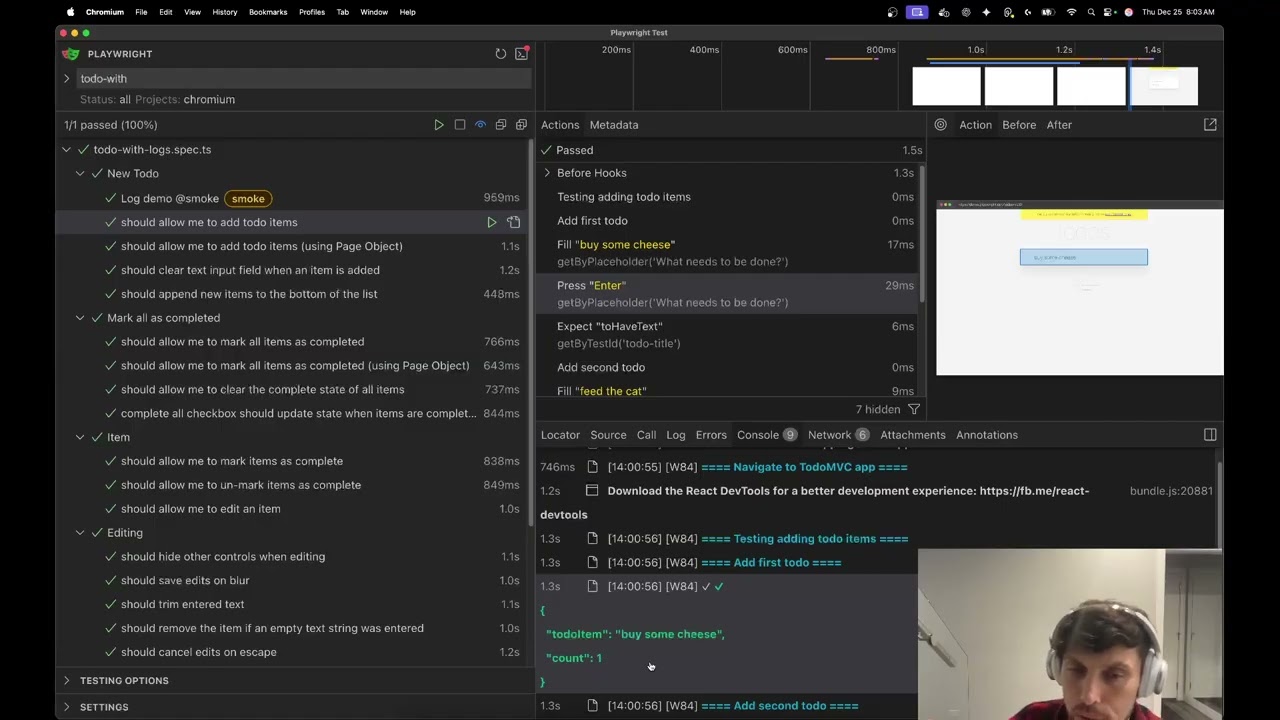The height and width of the screenshot is (720, 1280).
Task: Show the After snapshot tab
Action: [x=1059, y=125]
